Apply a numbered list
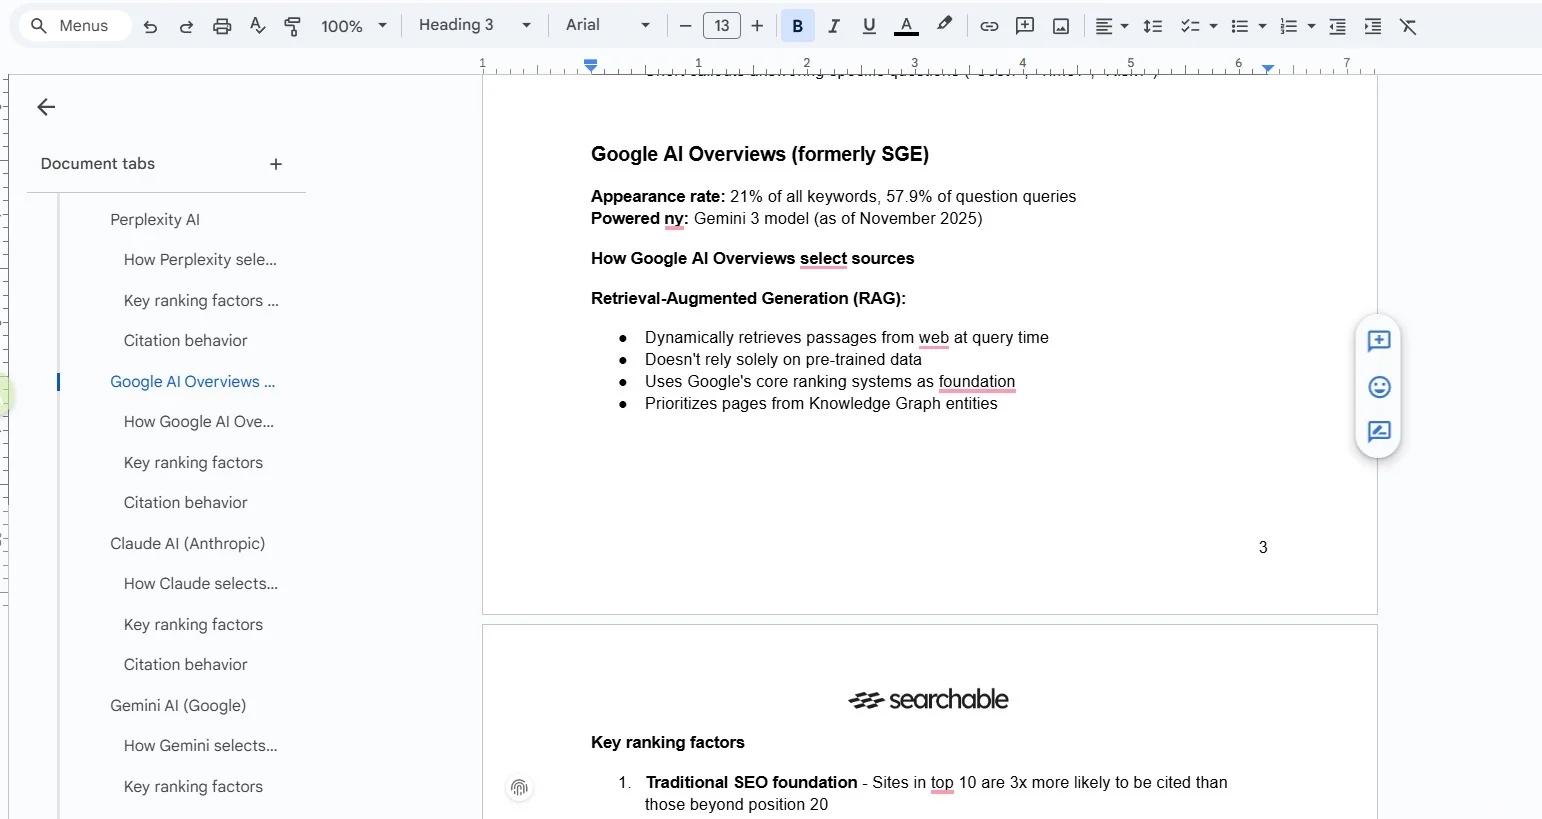This screenshot has width=1542, height=819. pos(1289,26)
